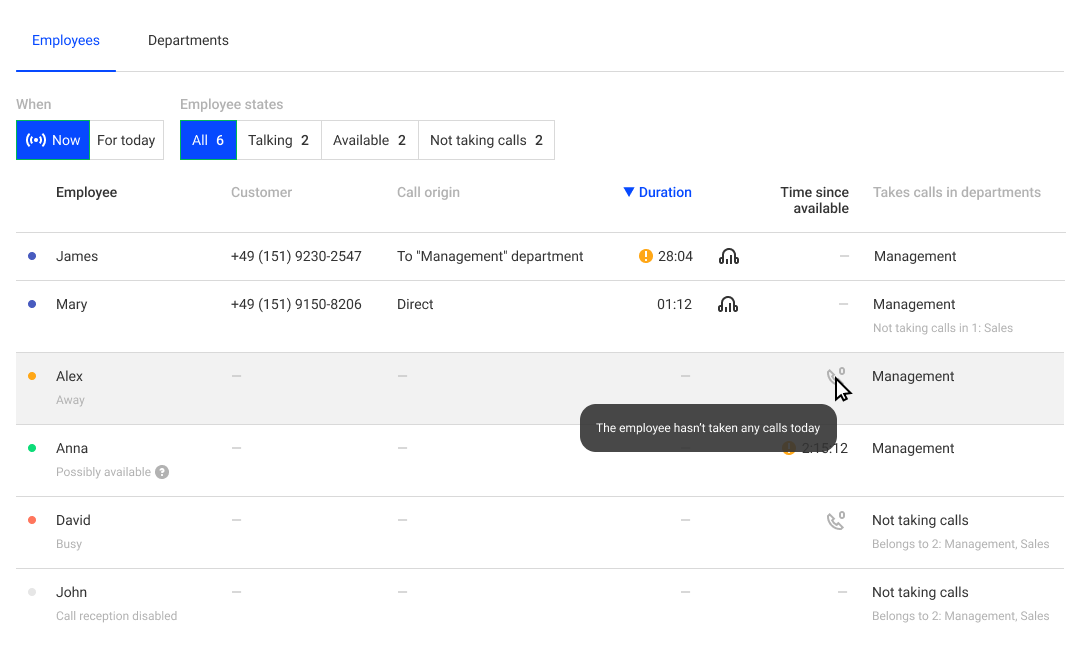
Task: Toggle the Duration column sort arrow
Action: (x=629, y=192)
